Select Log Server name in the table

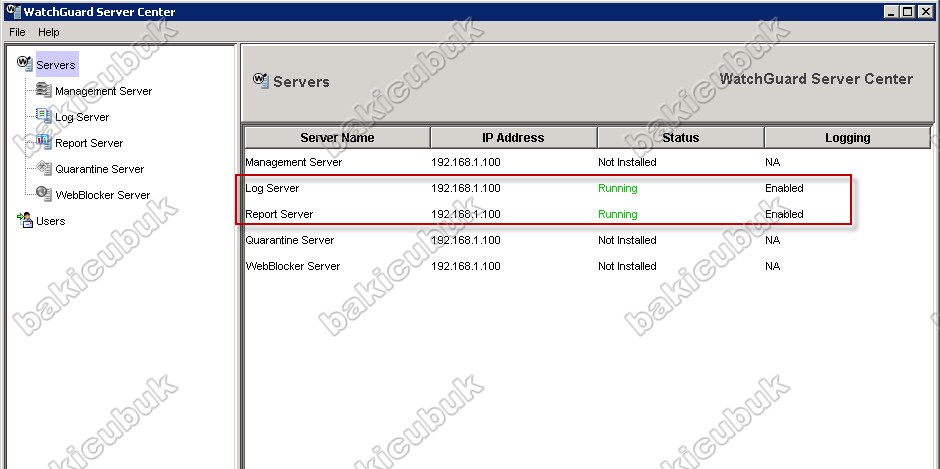pos(272,188)
